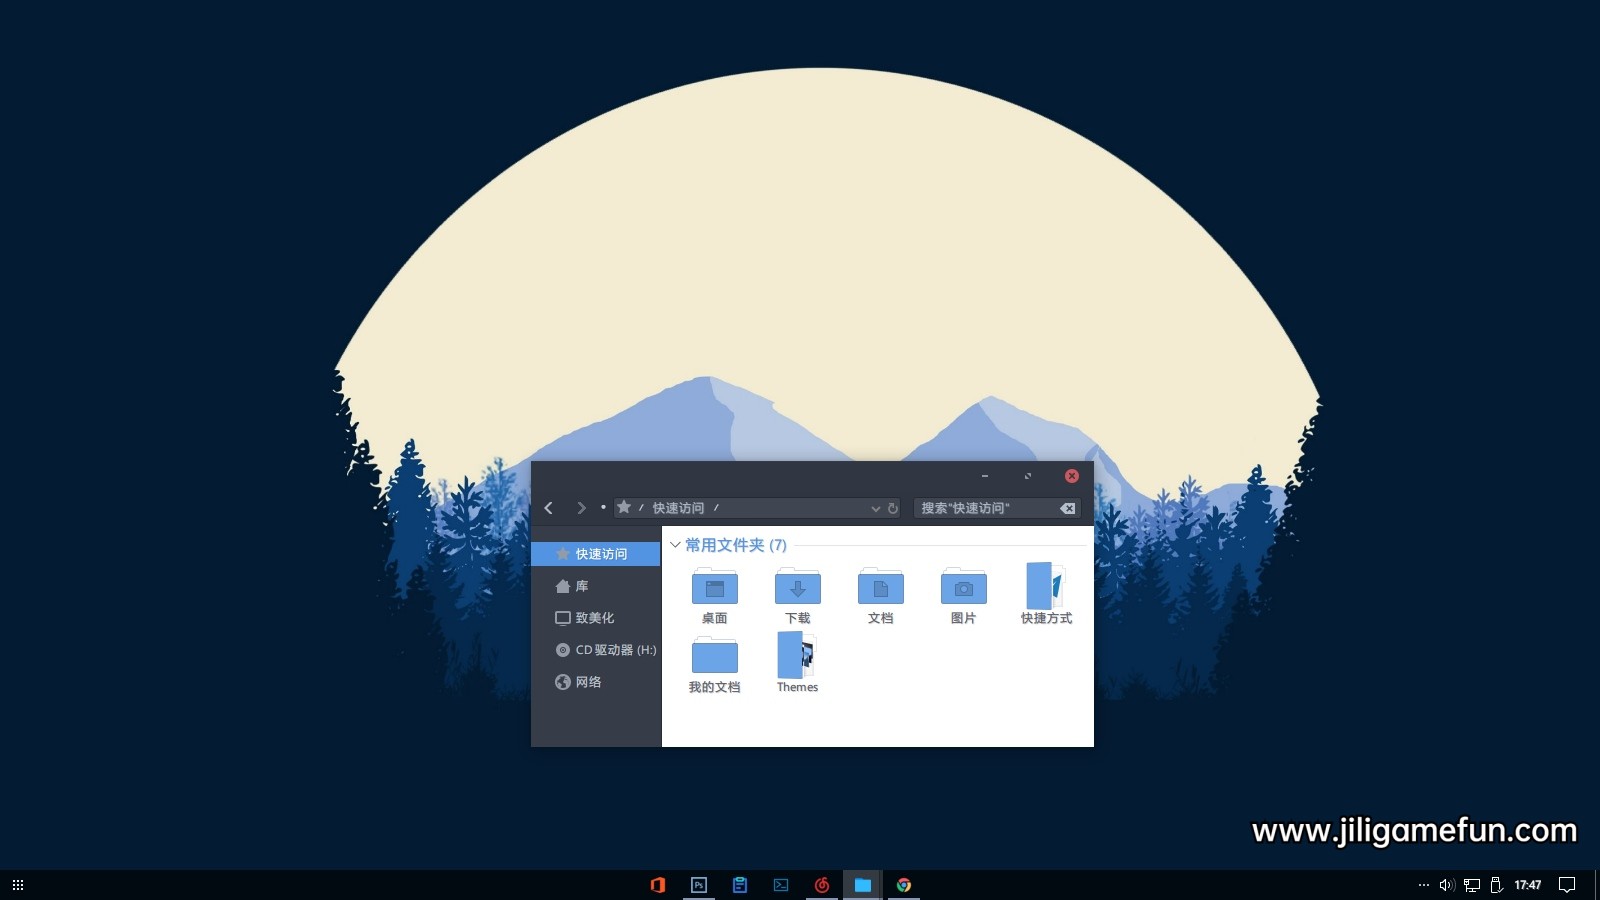This screenshot has height=900, width=1600.
Task: Maximize the file explorer window
Action: click(1028, 476)
